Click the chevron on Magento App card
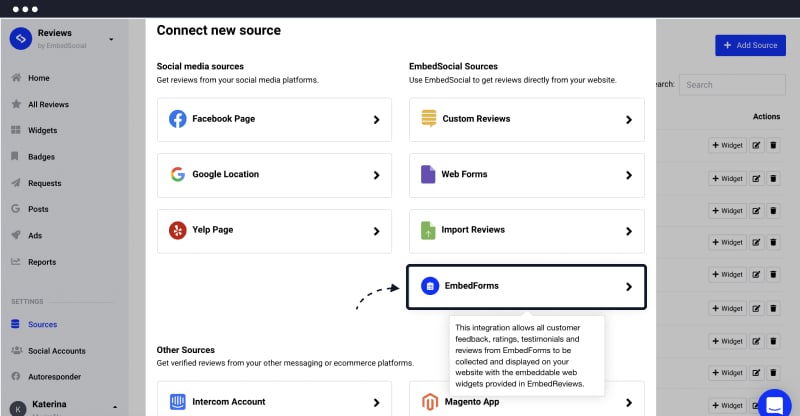Image resolution: width=800 pixels, height=416 pixels. point(629,403)
